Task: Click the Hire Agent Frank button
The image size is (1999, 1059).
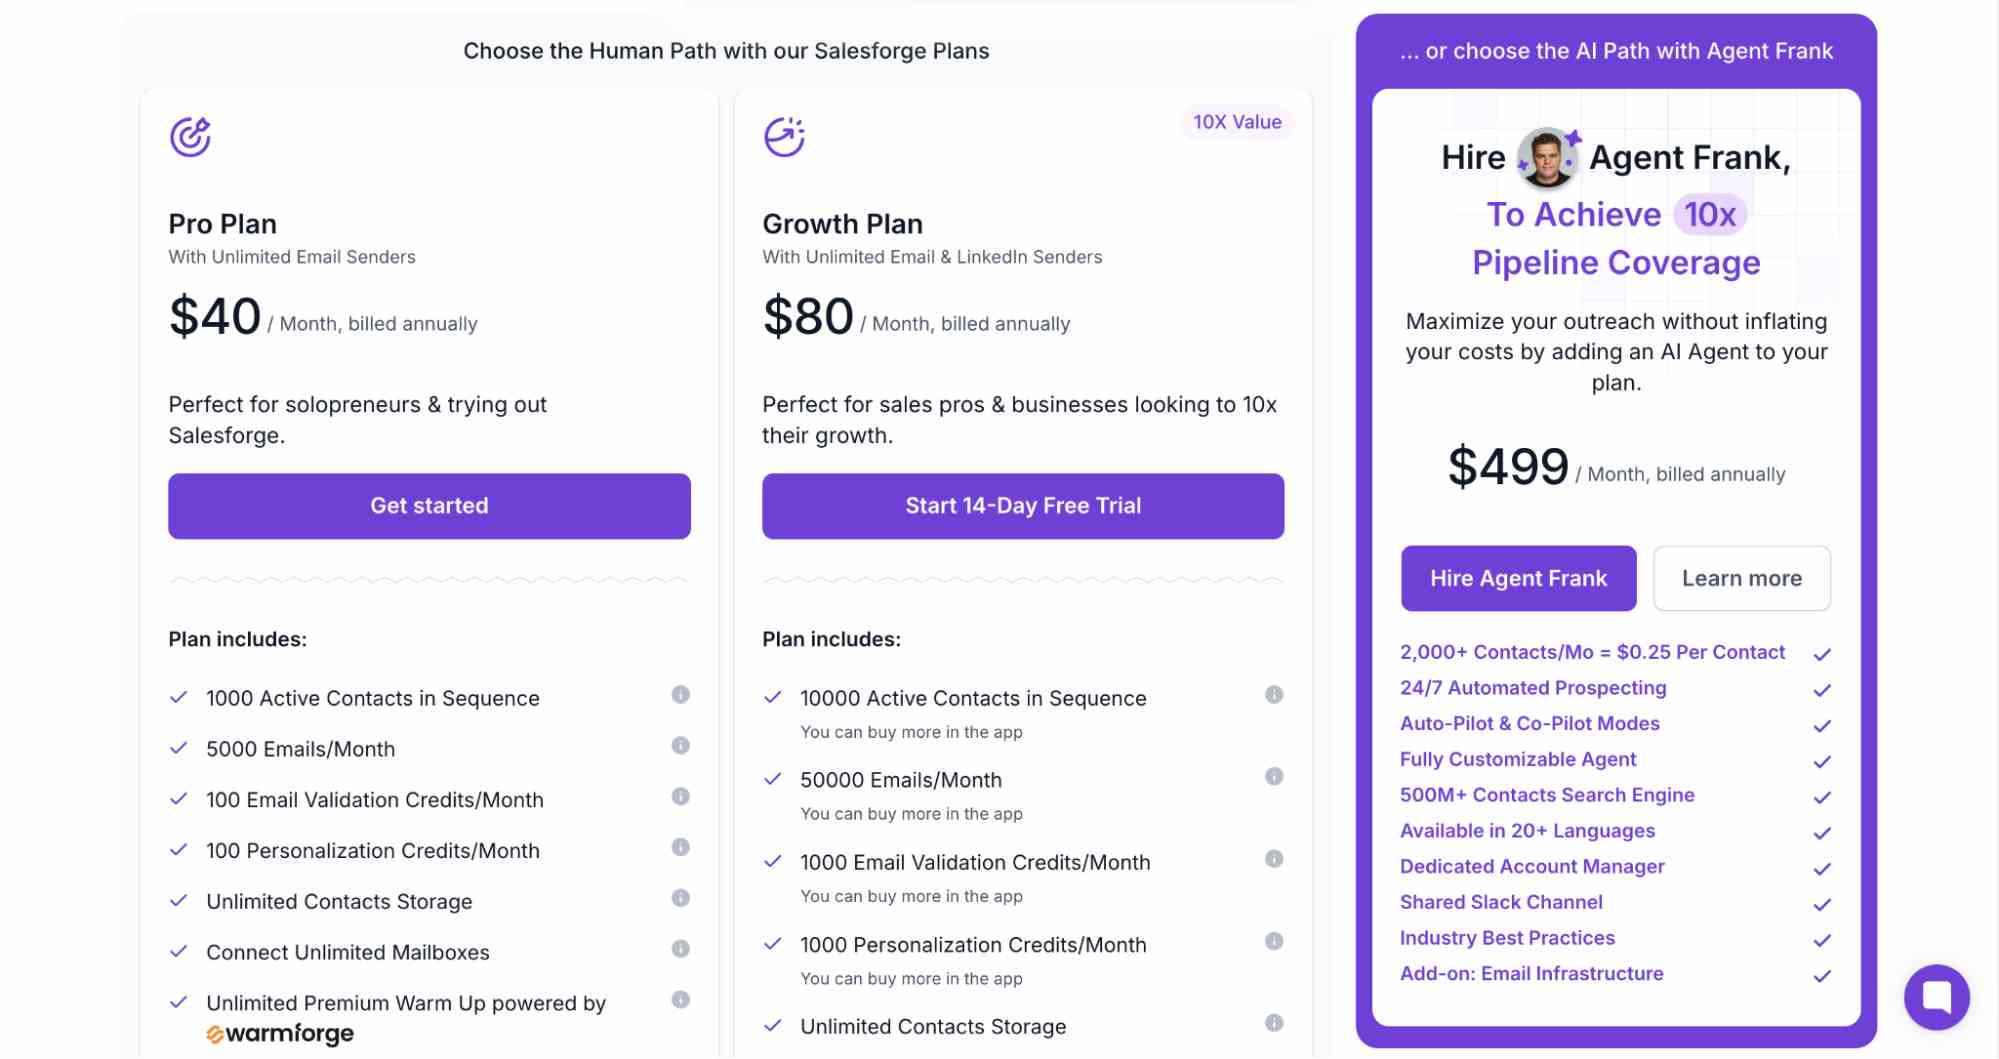Action: 1518,578
